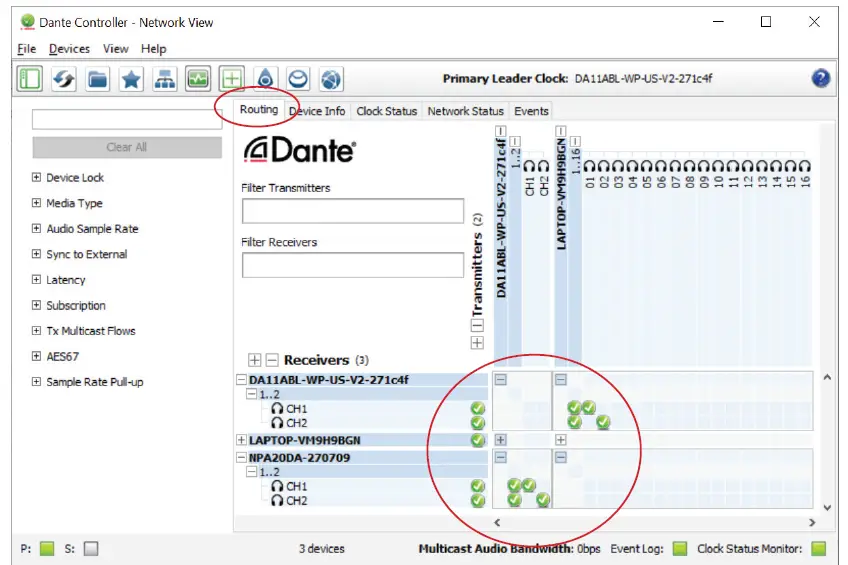The image size is (848, 565).
Task: Open the network hierarchy toolbar icon
Action: coord(164,79)
